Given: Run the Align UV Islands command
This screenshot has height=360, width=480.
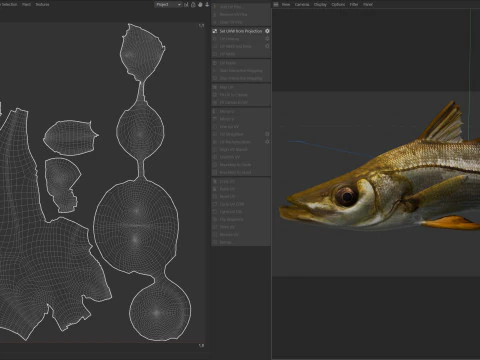Looking at the screenshot, I should click(241, 149).
